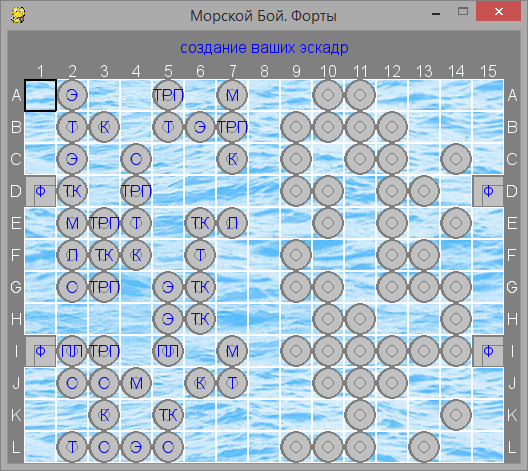Select the Э ship piece at A2
Viewport: 528px width, 471px height.
click(x=72, y=95)
